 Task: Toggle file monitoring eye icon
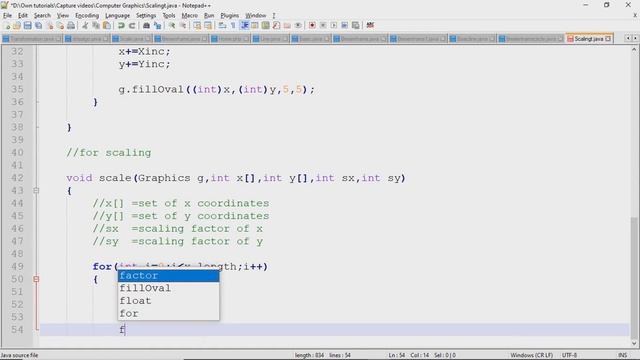[298, 25]
